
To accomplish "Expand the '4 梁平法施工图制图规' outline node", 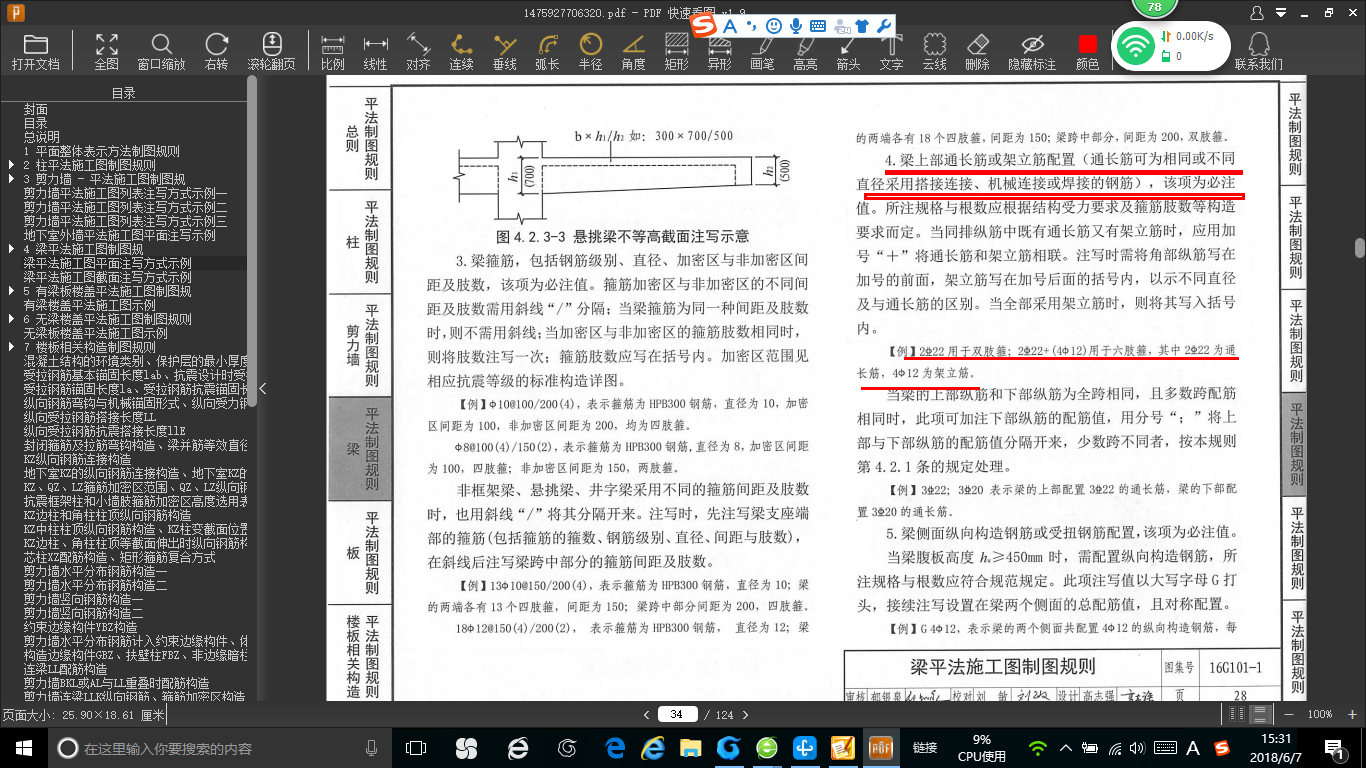I will tap(10, 249).
